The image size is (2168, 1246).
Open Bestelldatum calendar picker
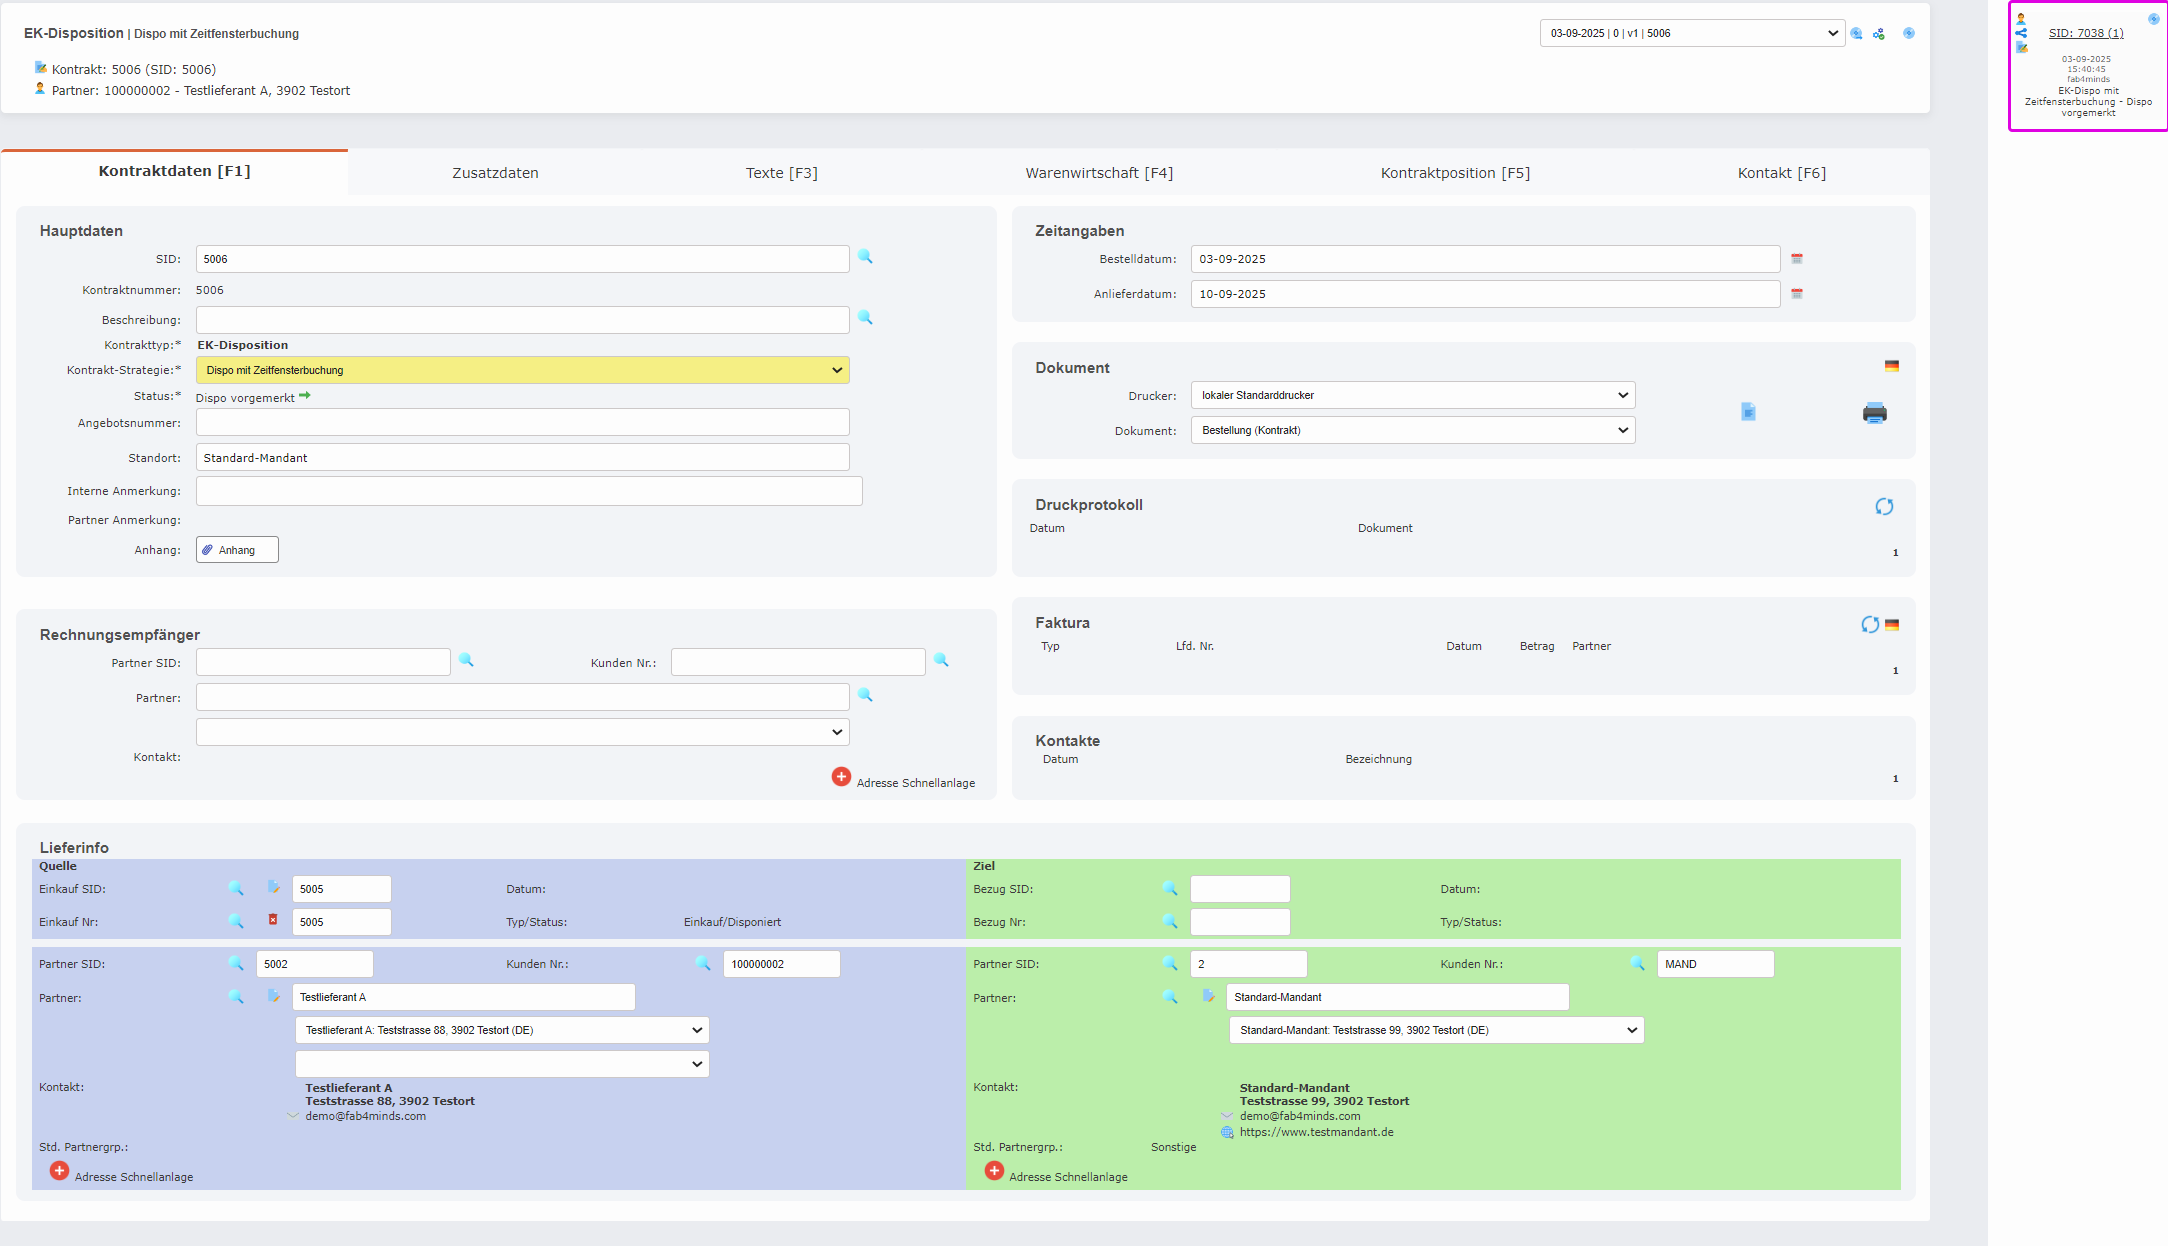(1797, 259)
